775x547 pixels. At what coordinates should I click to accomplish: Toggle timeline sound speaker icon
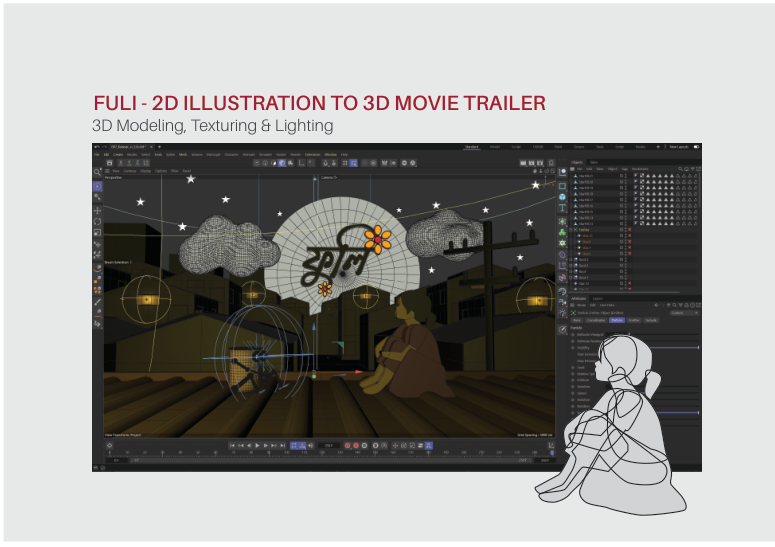[x=310, y=446]
